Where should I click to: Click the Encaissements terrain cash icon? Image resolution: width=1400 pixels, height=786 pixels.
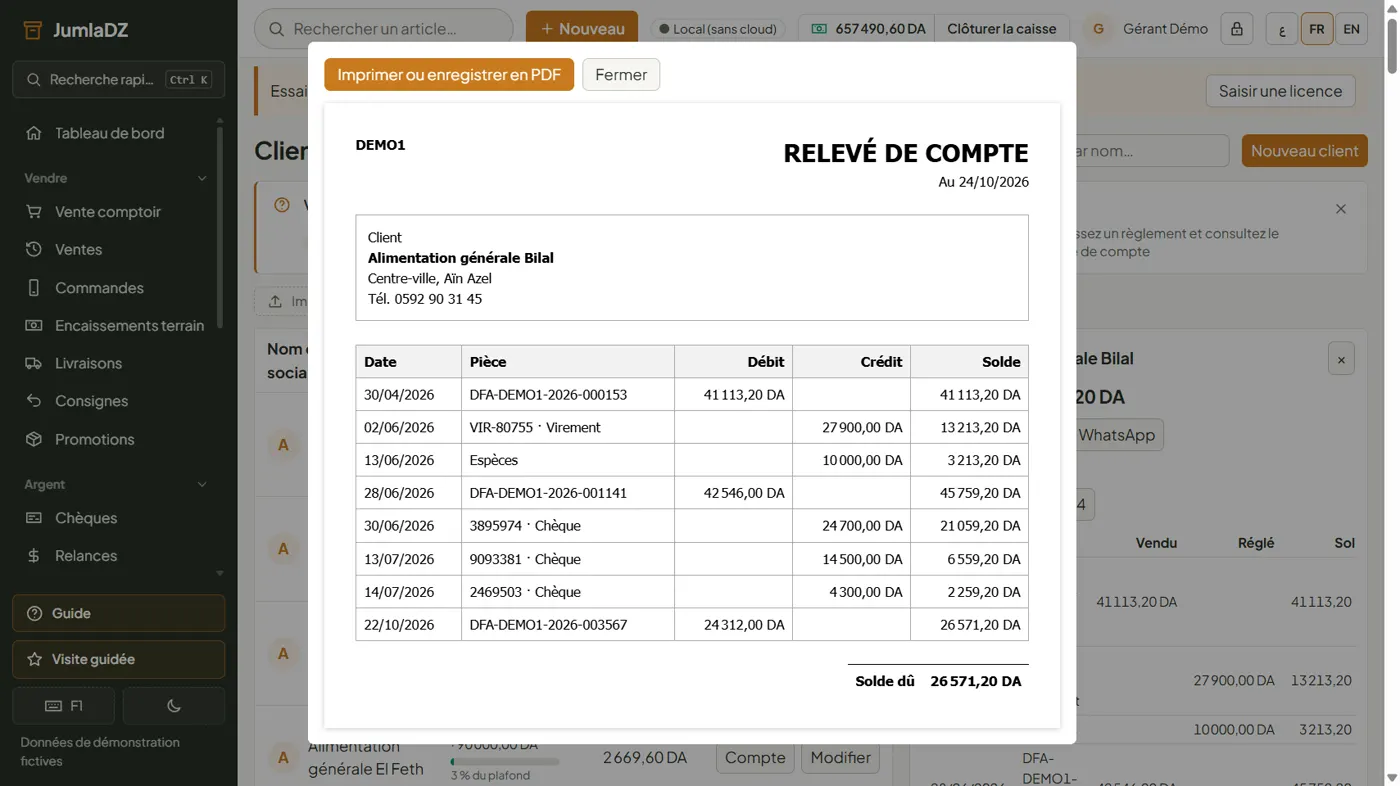(34, 326)
